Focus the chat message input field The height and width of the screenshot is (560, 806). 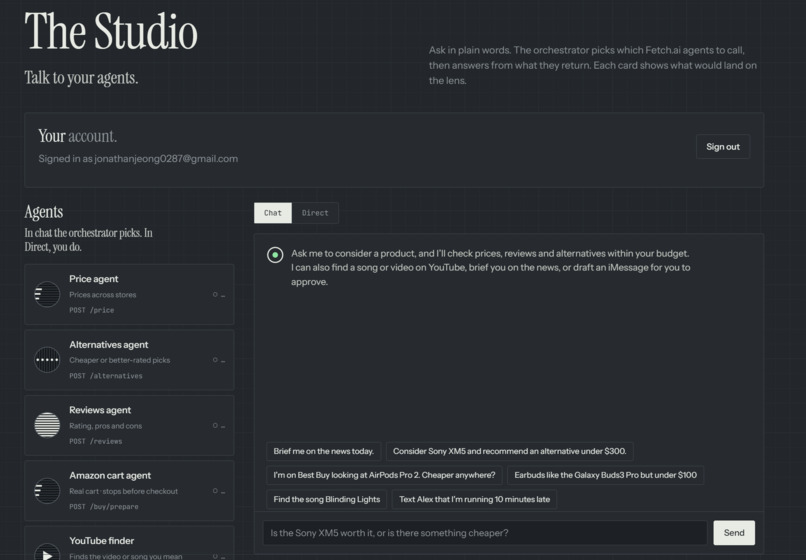(485, 533)
